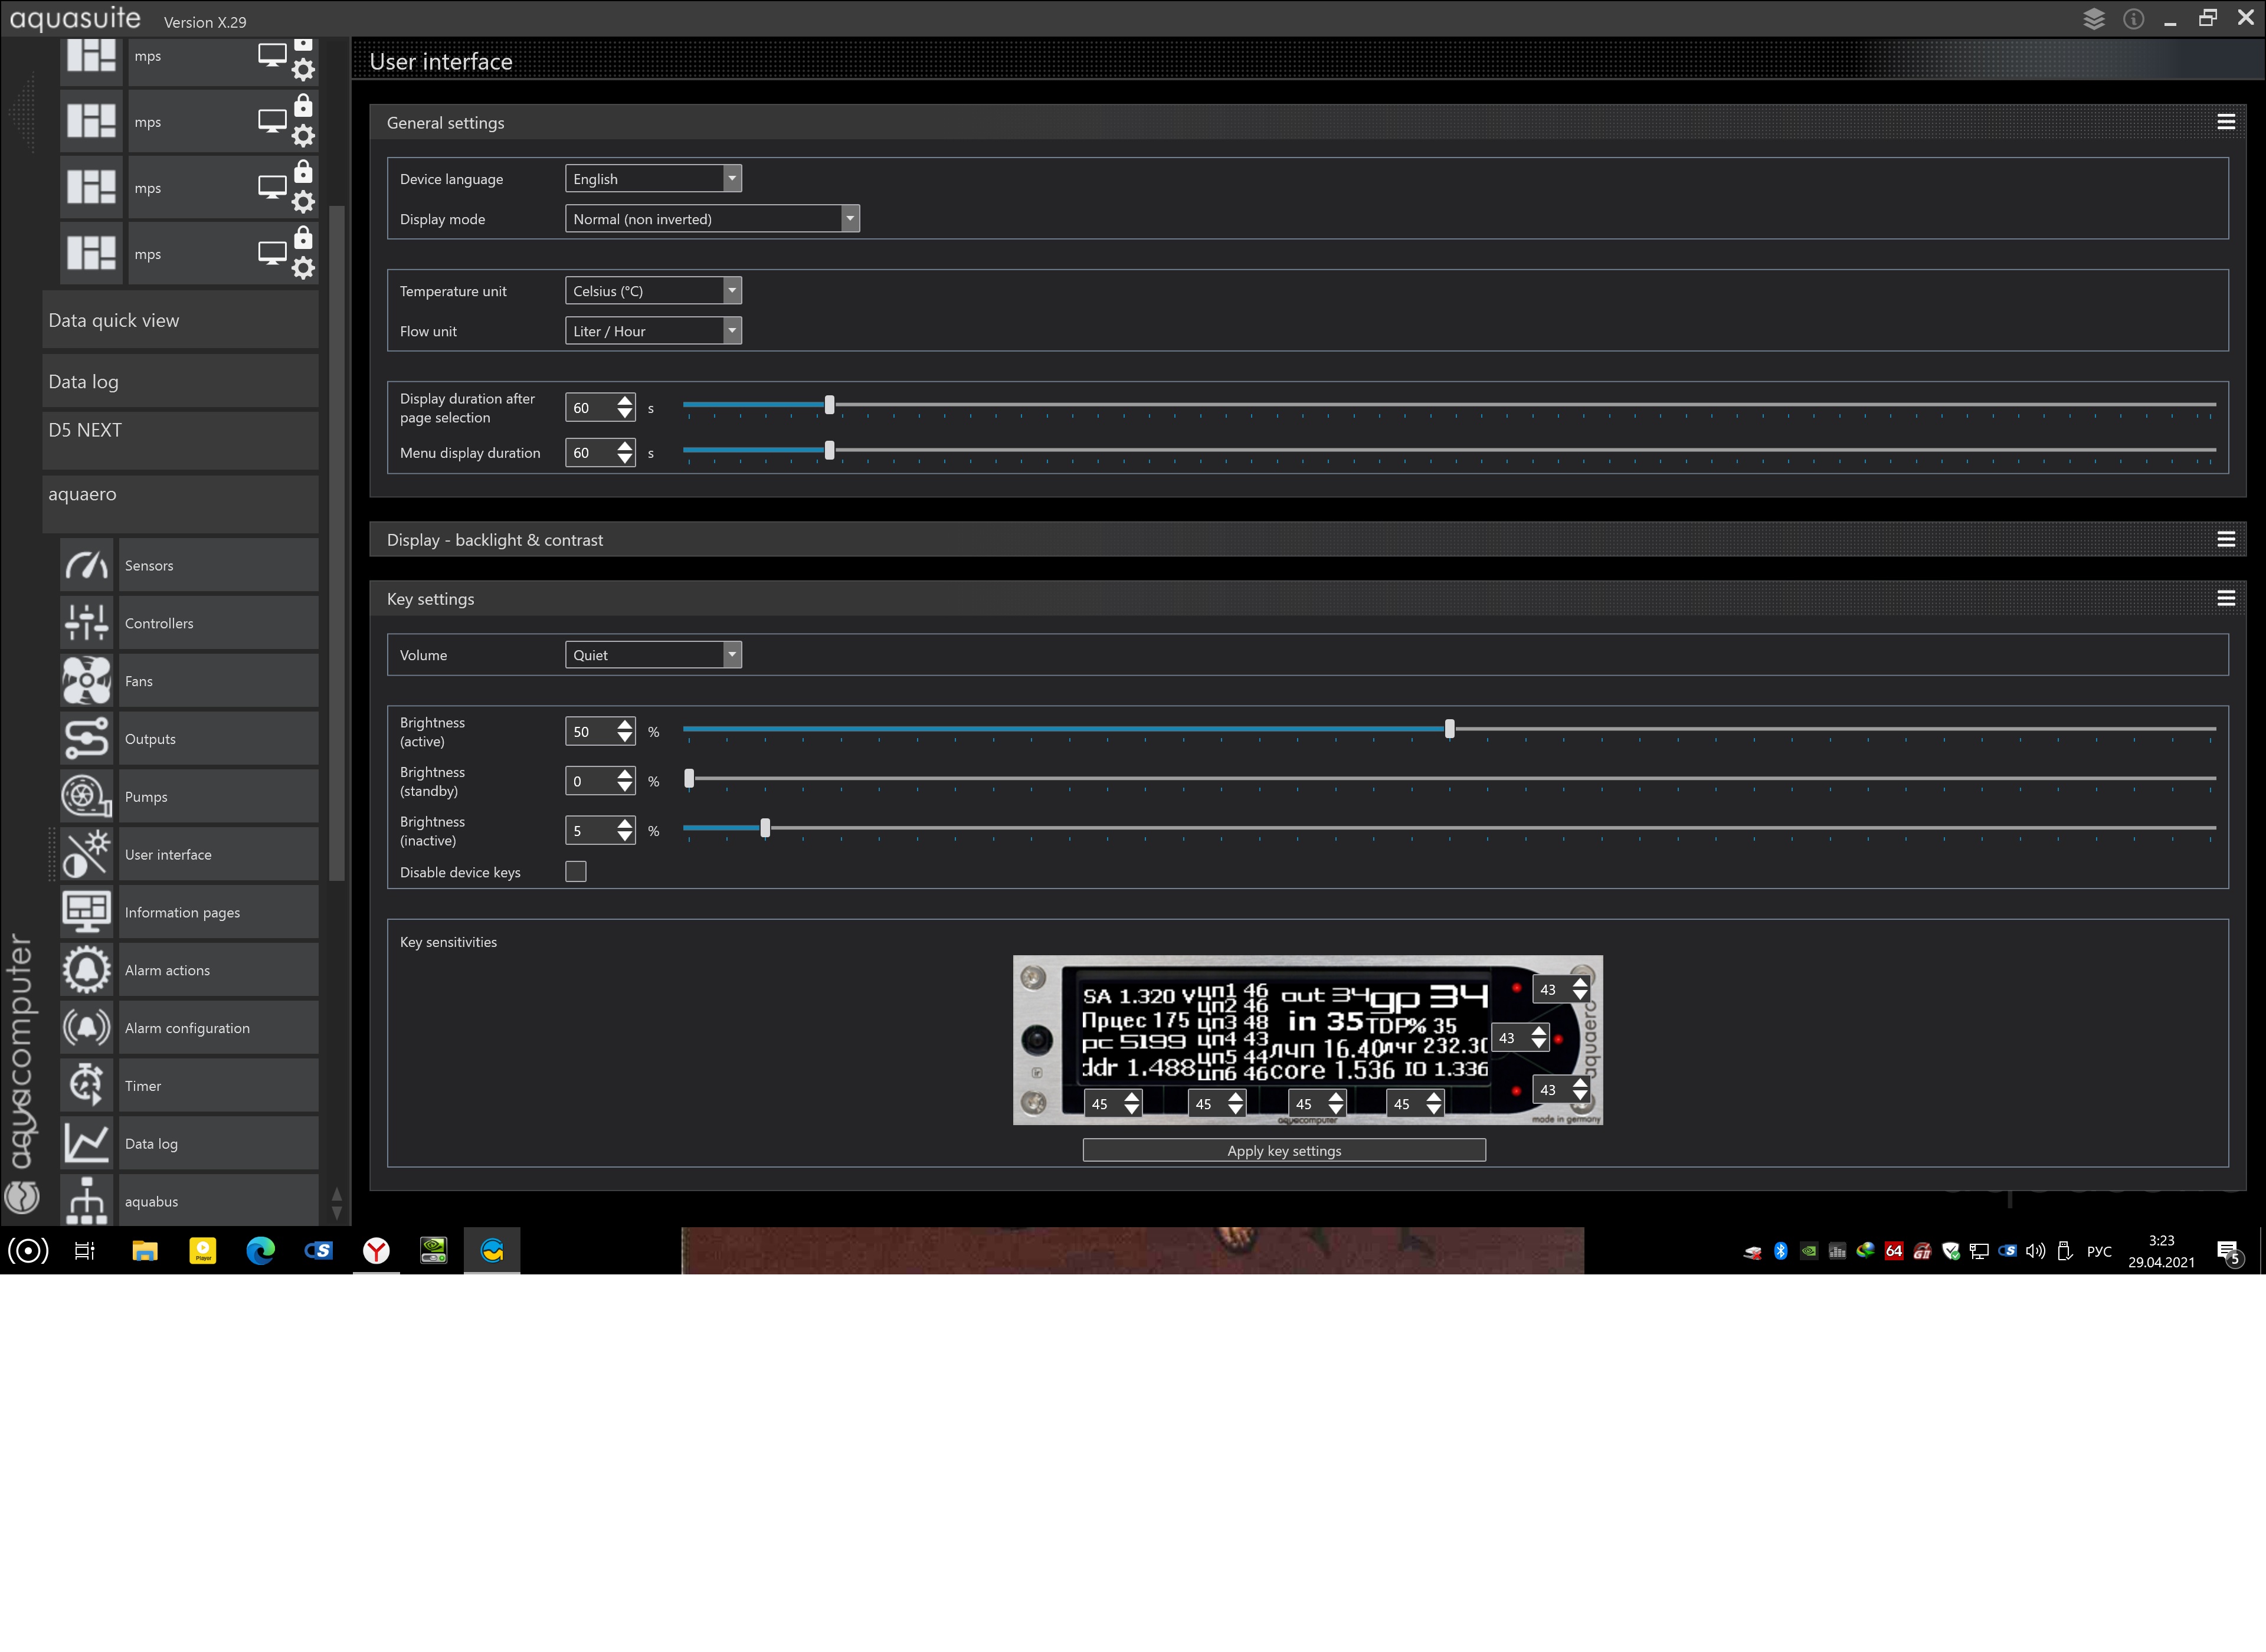Open the Outputs icon in sidebar
This screenshot has width=2266, height=1652.
(86, 739)
